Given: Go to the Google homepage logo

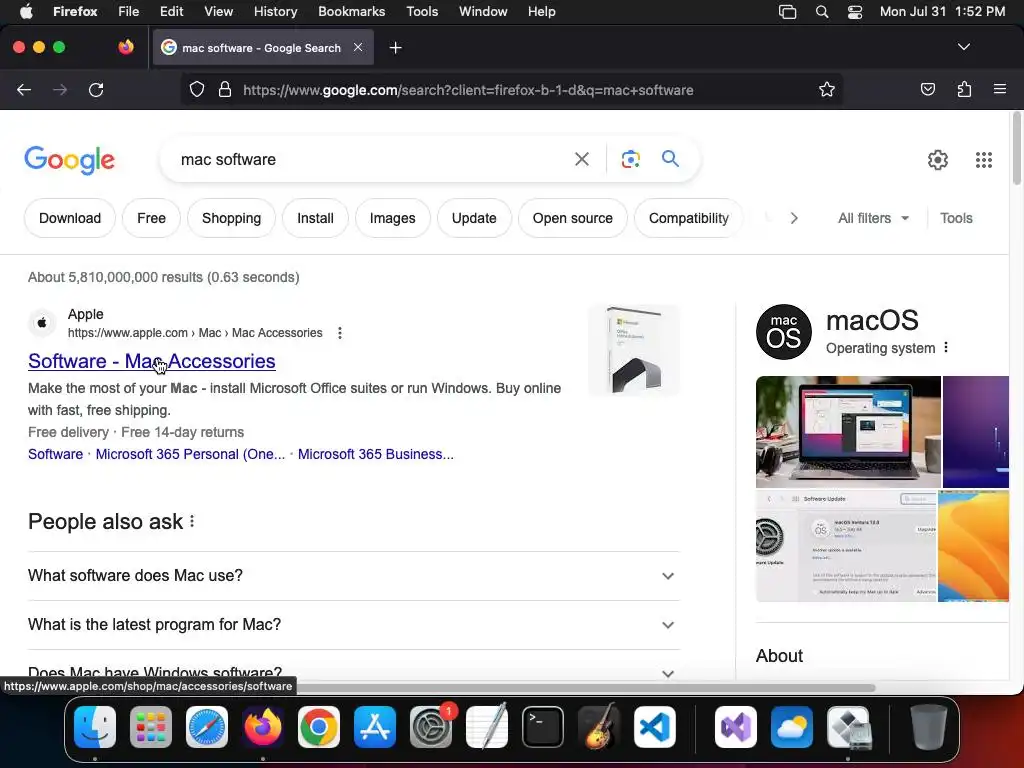Looking at the screenshot, I should point(69,161).
